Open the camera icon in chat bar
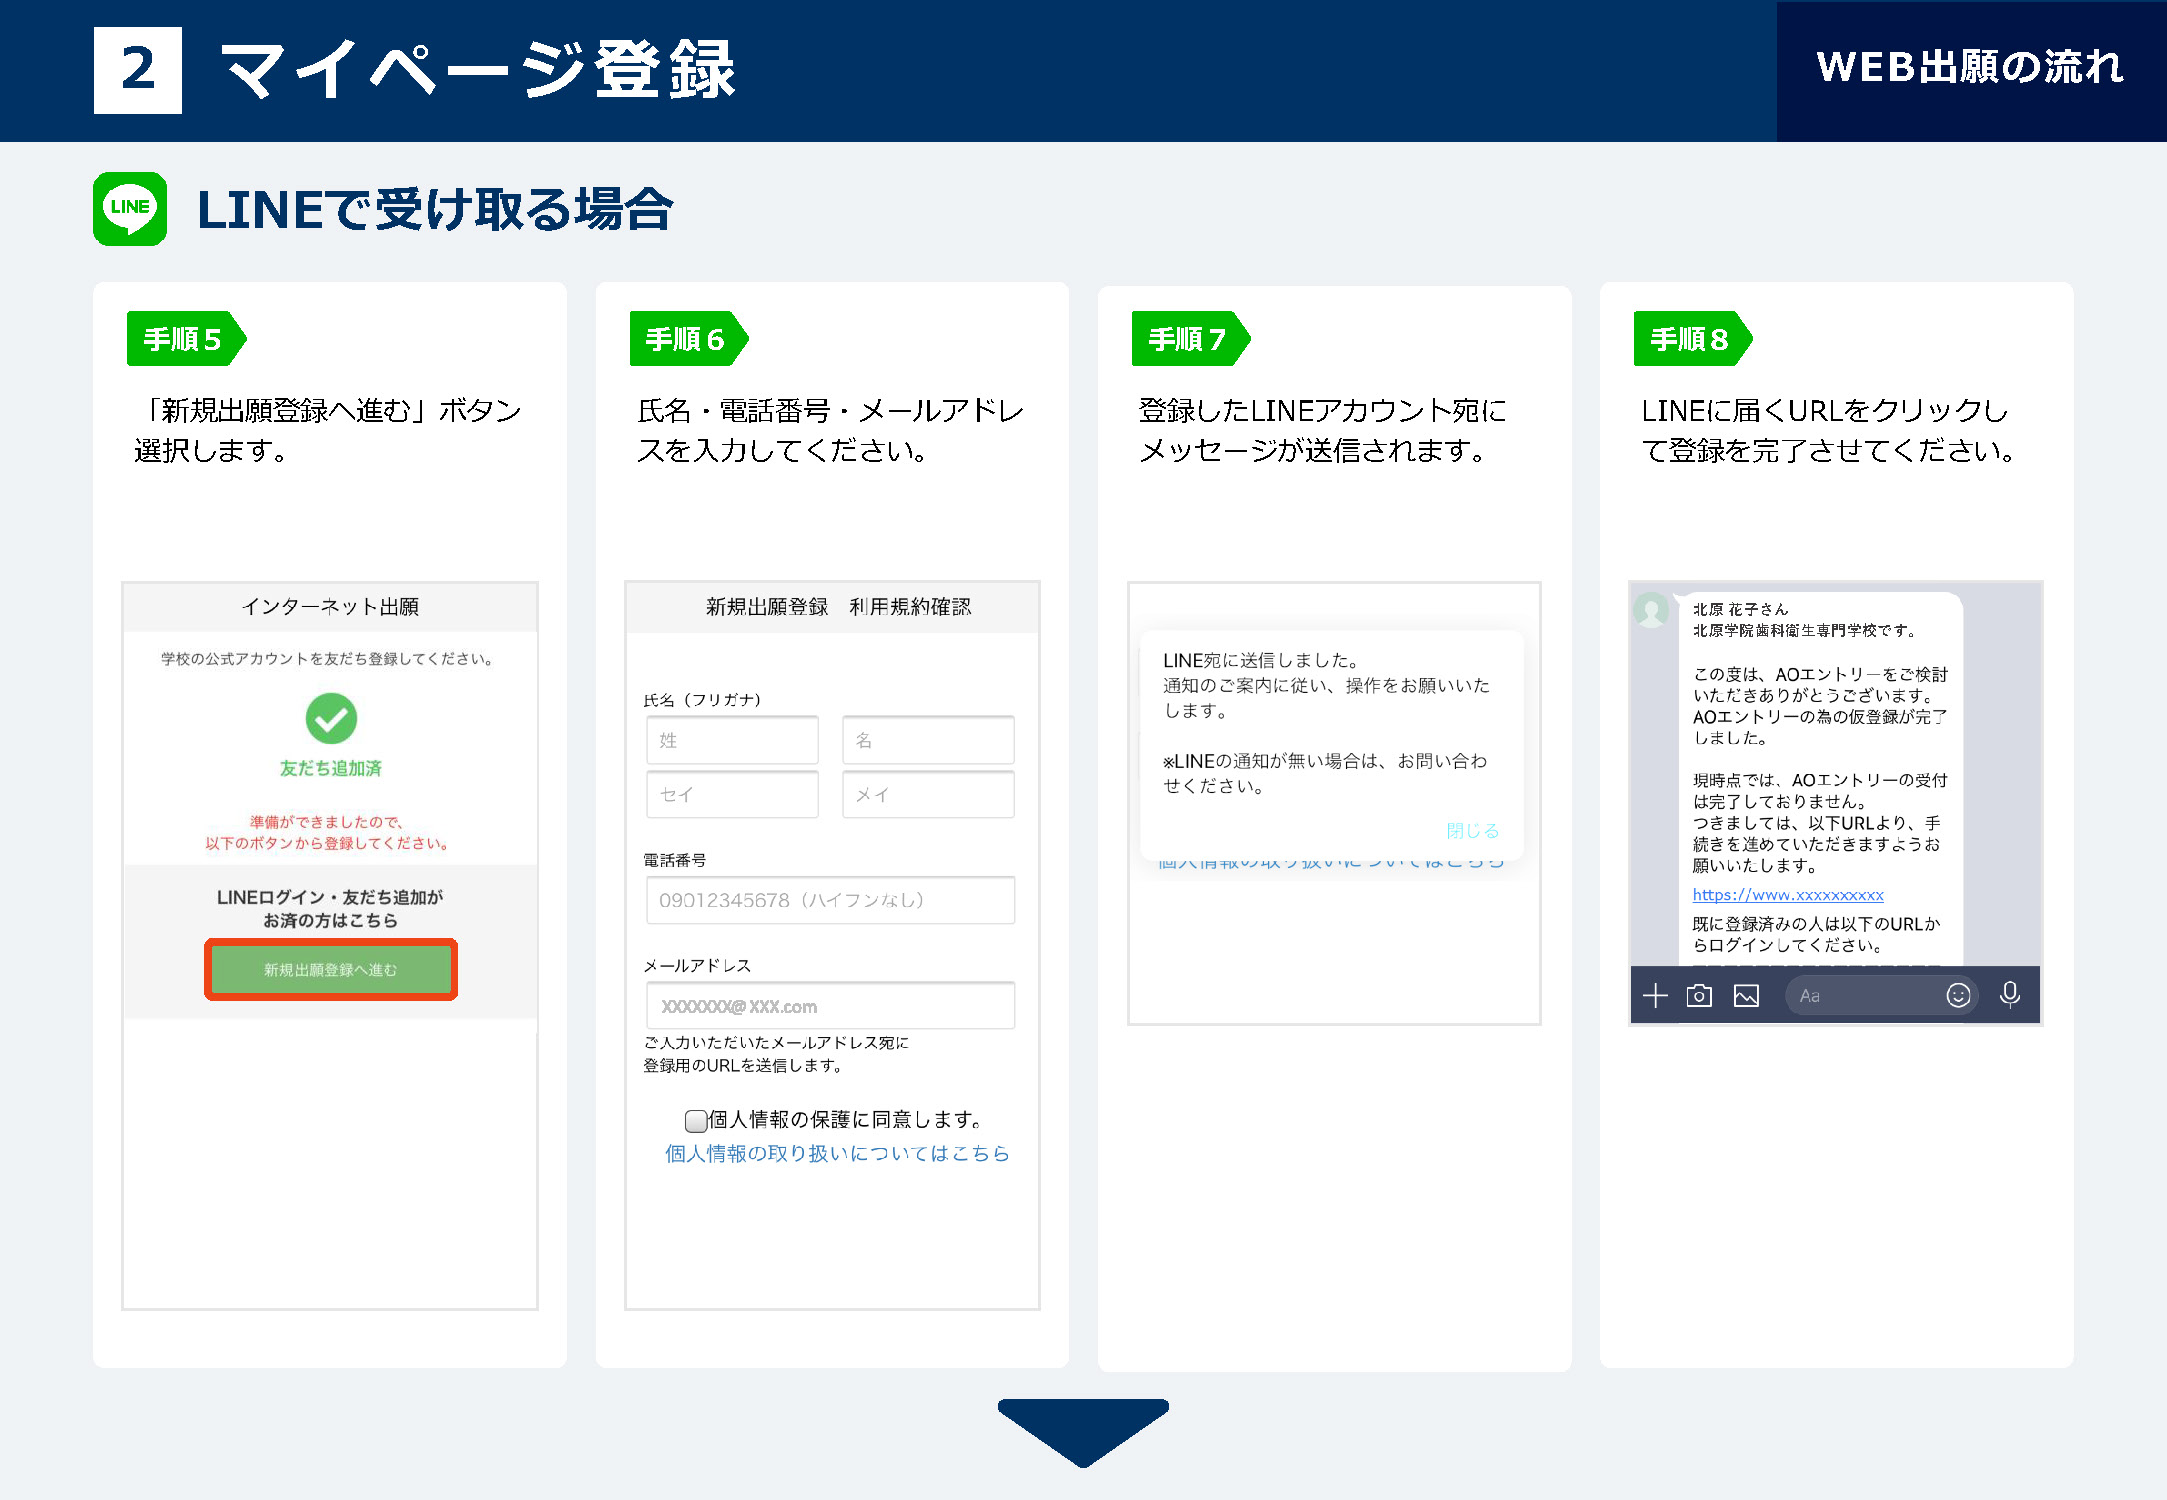The width and height of the screenshot is (2167, 1500). [1699, 995]
